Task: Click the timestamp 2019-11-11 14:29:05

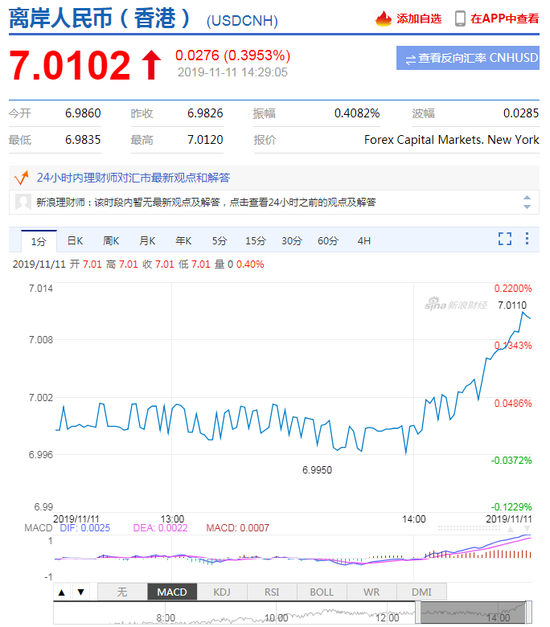Action: pos(232,72)
